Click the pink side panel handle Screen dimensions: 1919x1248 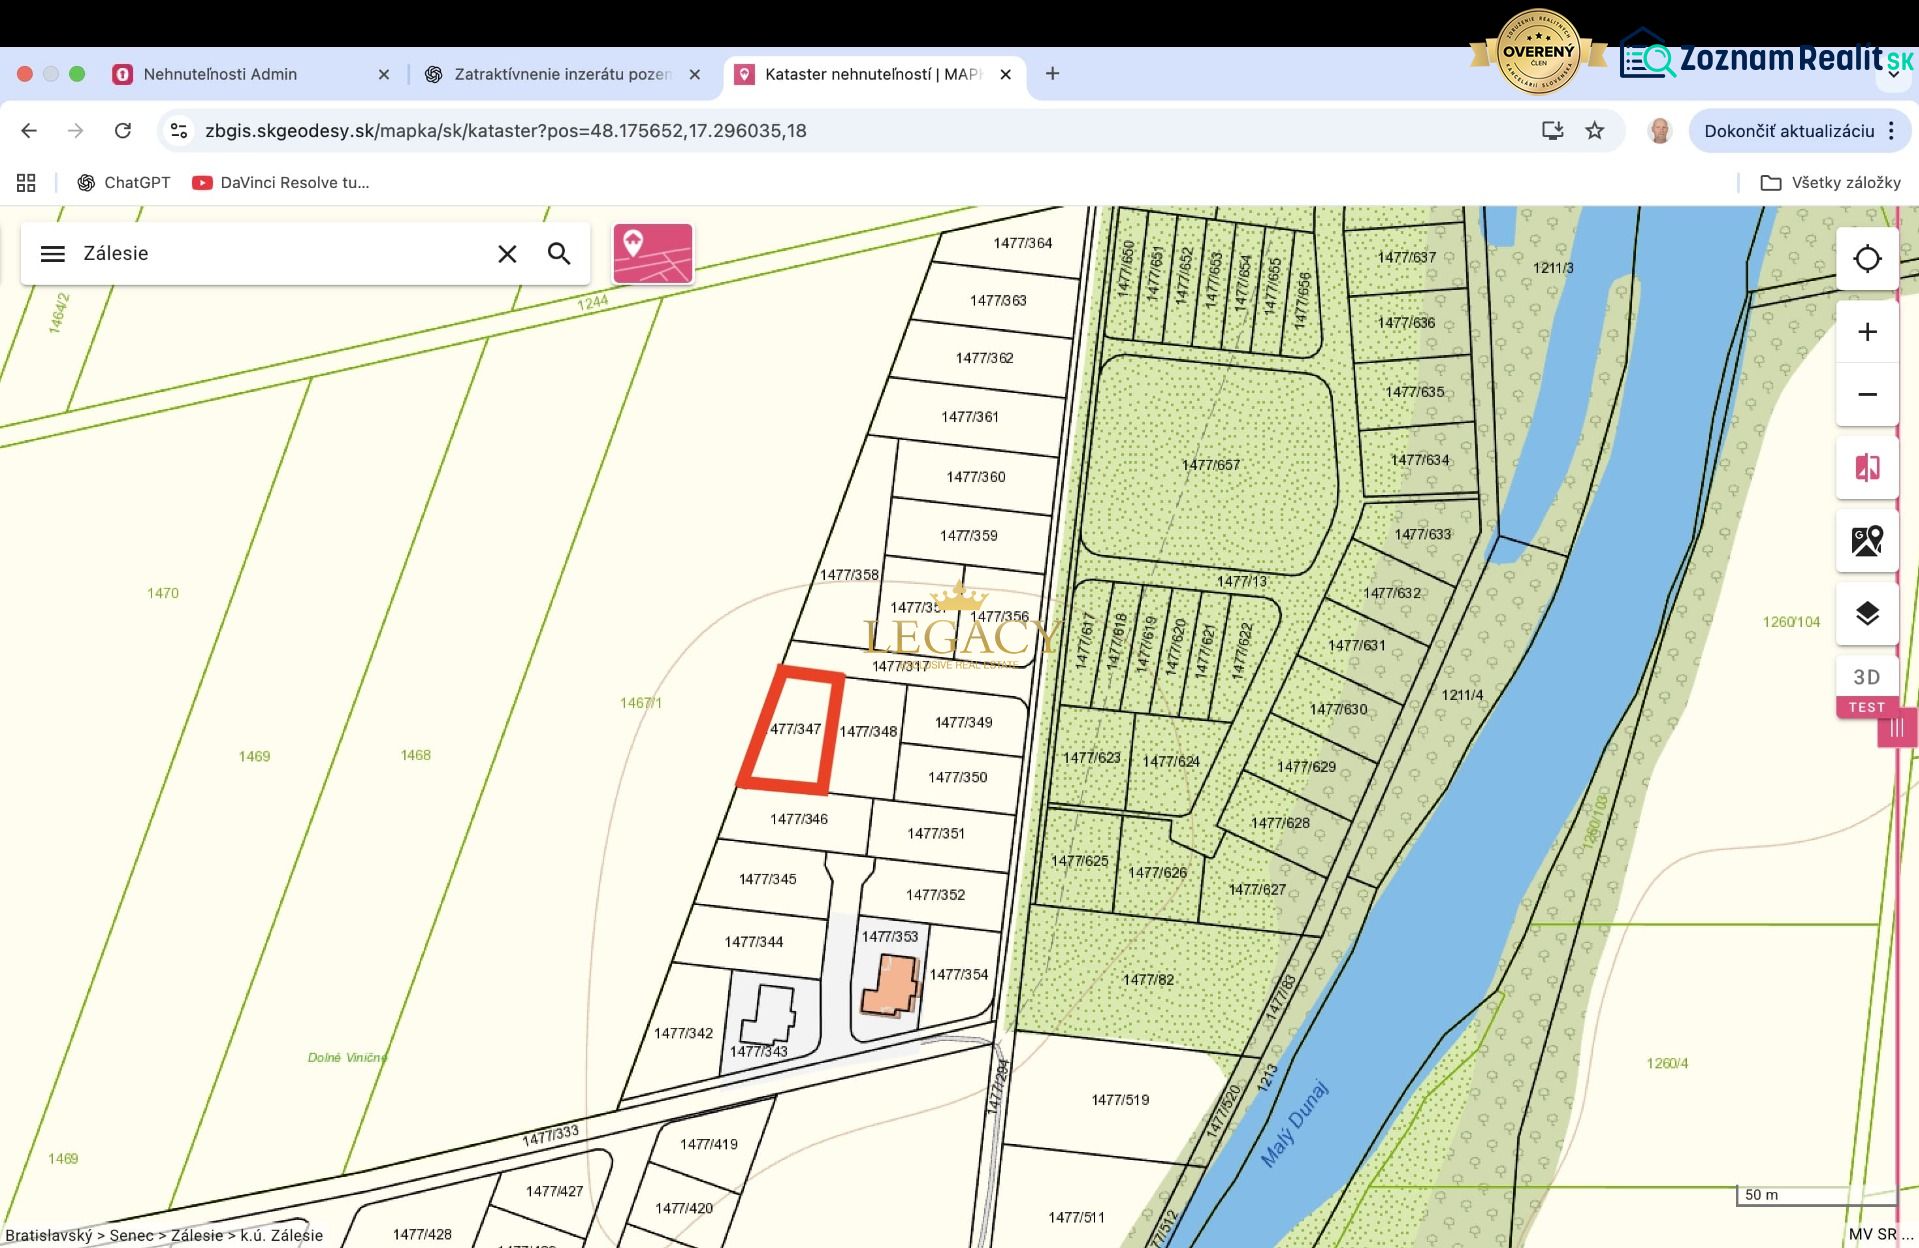pos(1896,728)
